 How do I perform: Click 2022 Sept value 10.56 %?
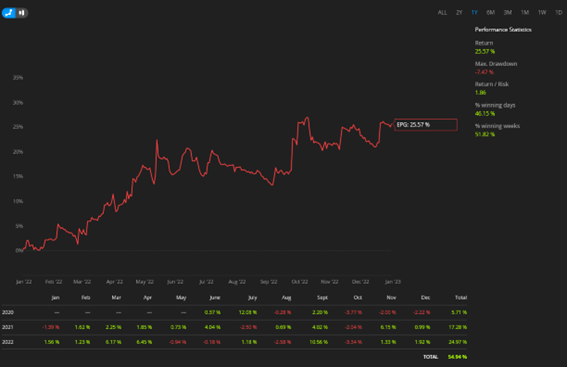point(319,342)
